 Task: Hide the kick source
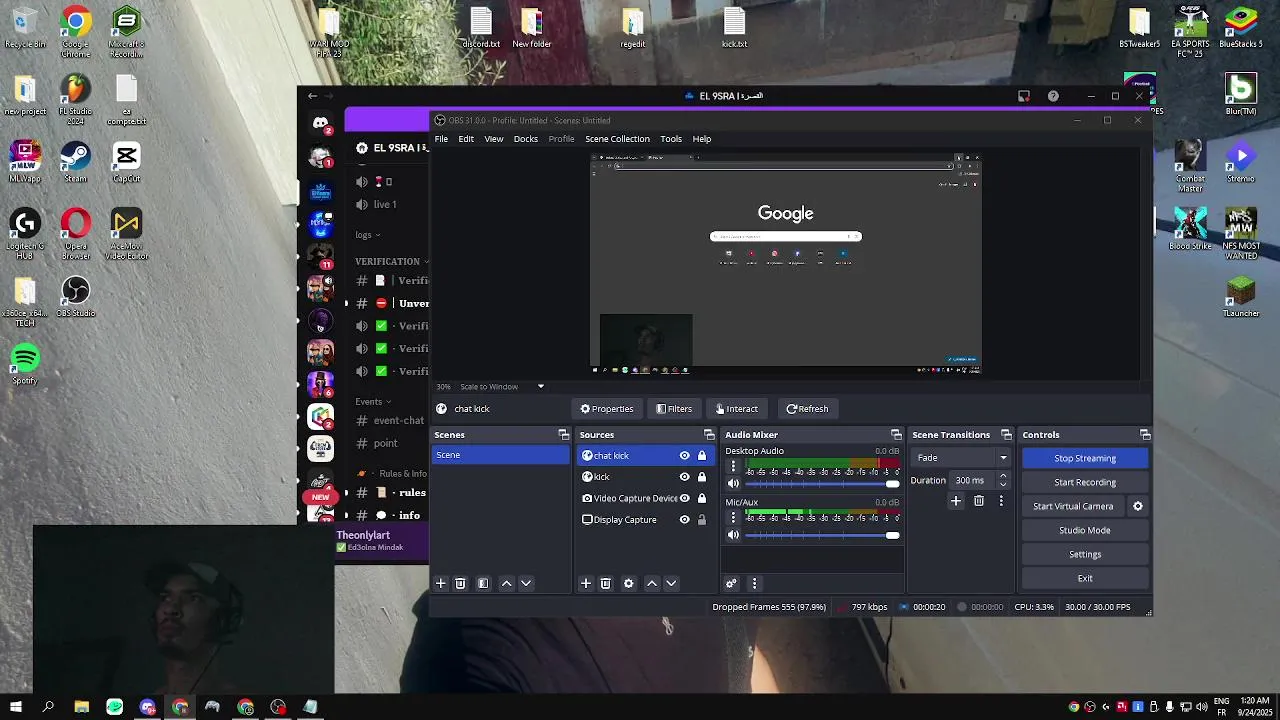[684, 477]
